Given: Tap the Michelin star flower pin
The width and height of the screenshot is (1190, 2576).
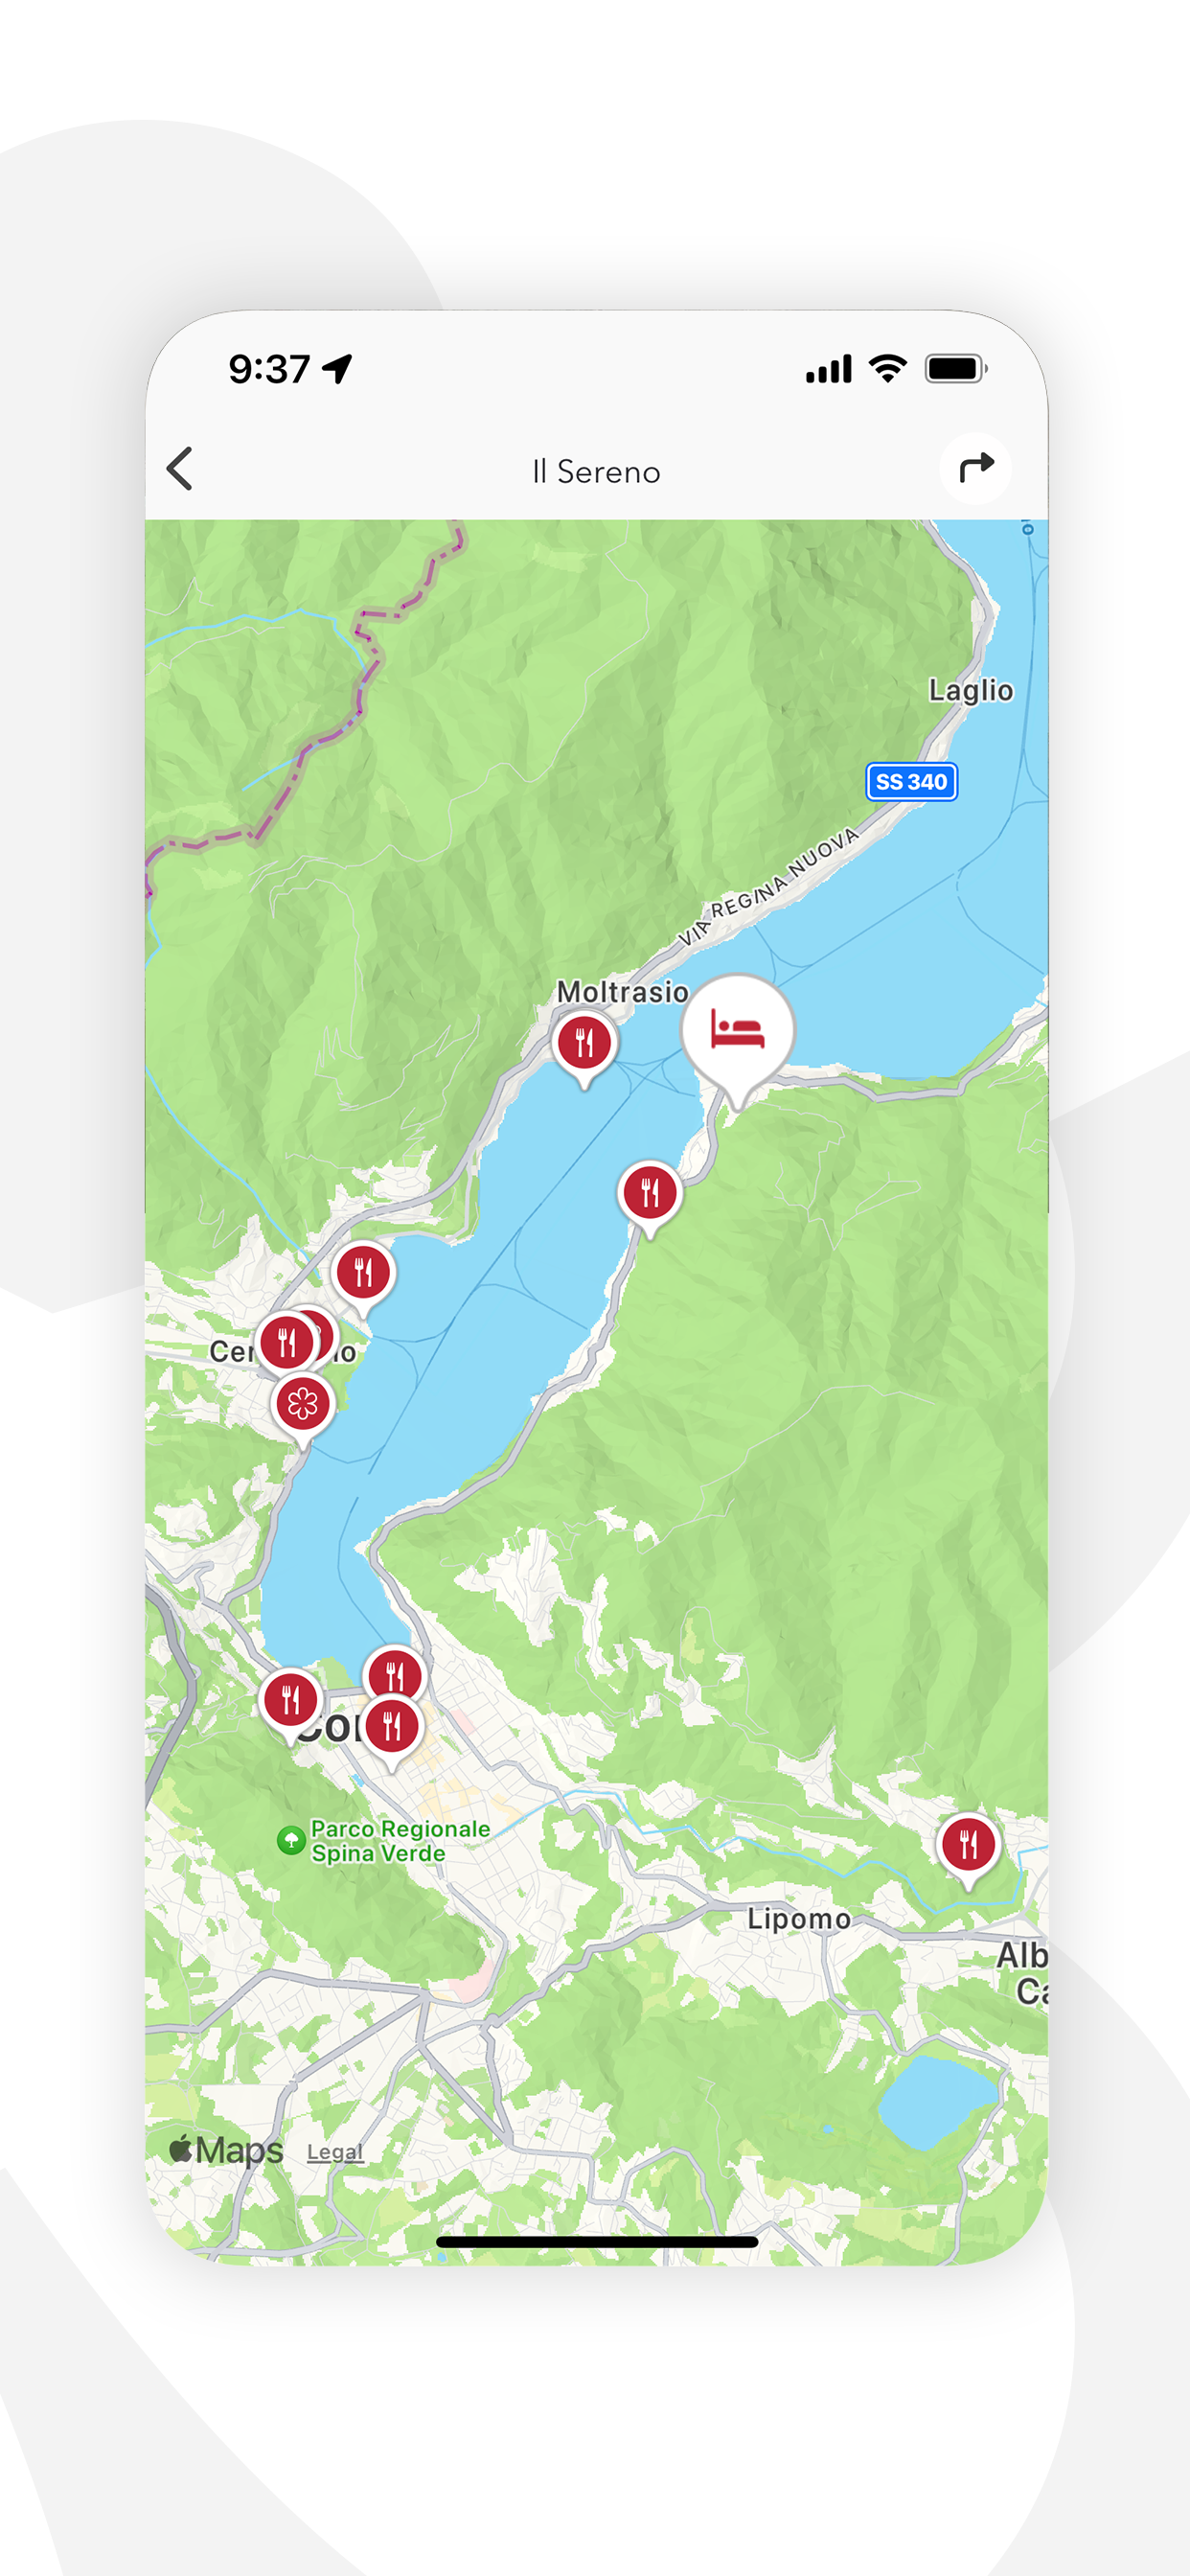Looking at the screenshot, I should pyautogui.click(x=302, y=1405).
